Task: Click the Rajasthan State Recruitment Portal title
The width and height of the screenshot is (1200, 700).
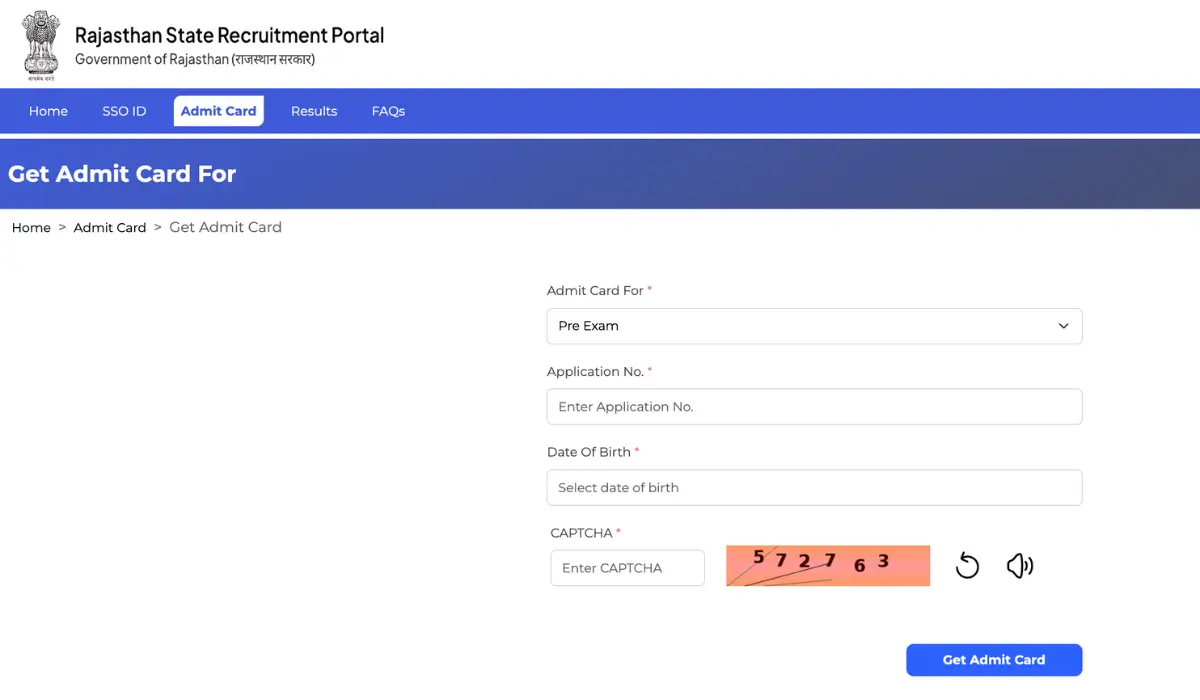Action: click(229, 35)
